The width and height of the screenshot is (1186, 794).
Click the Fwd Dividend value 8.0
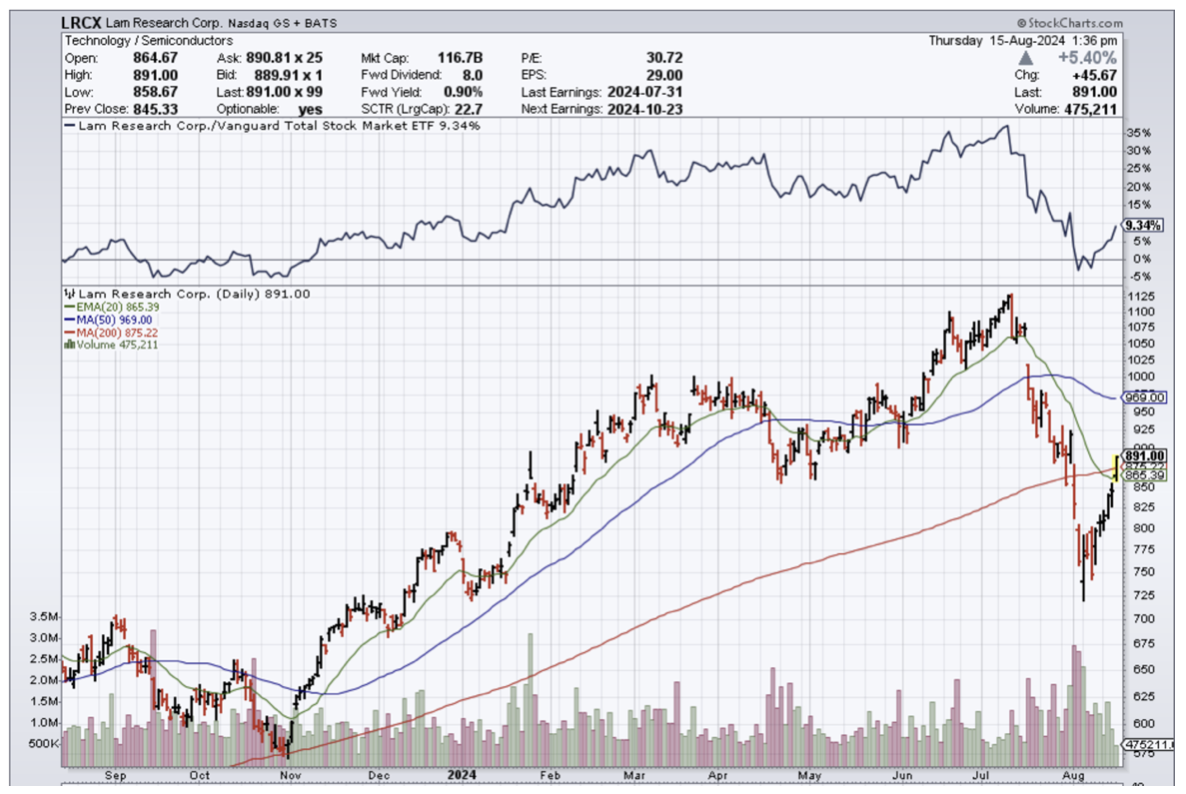click(472, 75)
